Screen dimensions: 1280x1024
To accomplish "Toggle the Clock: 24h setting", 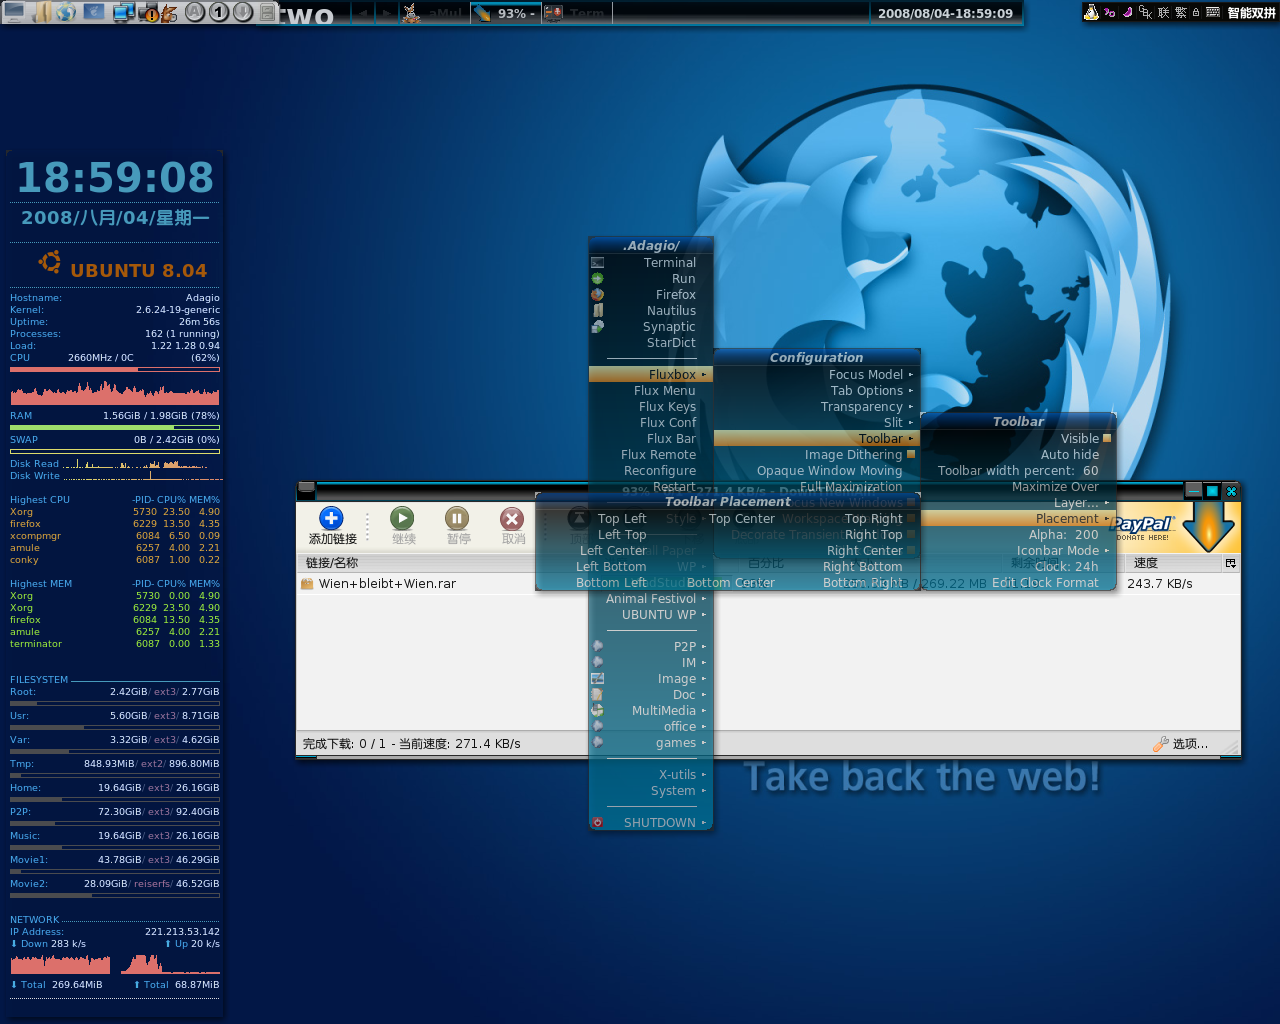I will [1018, 566].
